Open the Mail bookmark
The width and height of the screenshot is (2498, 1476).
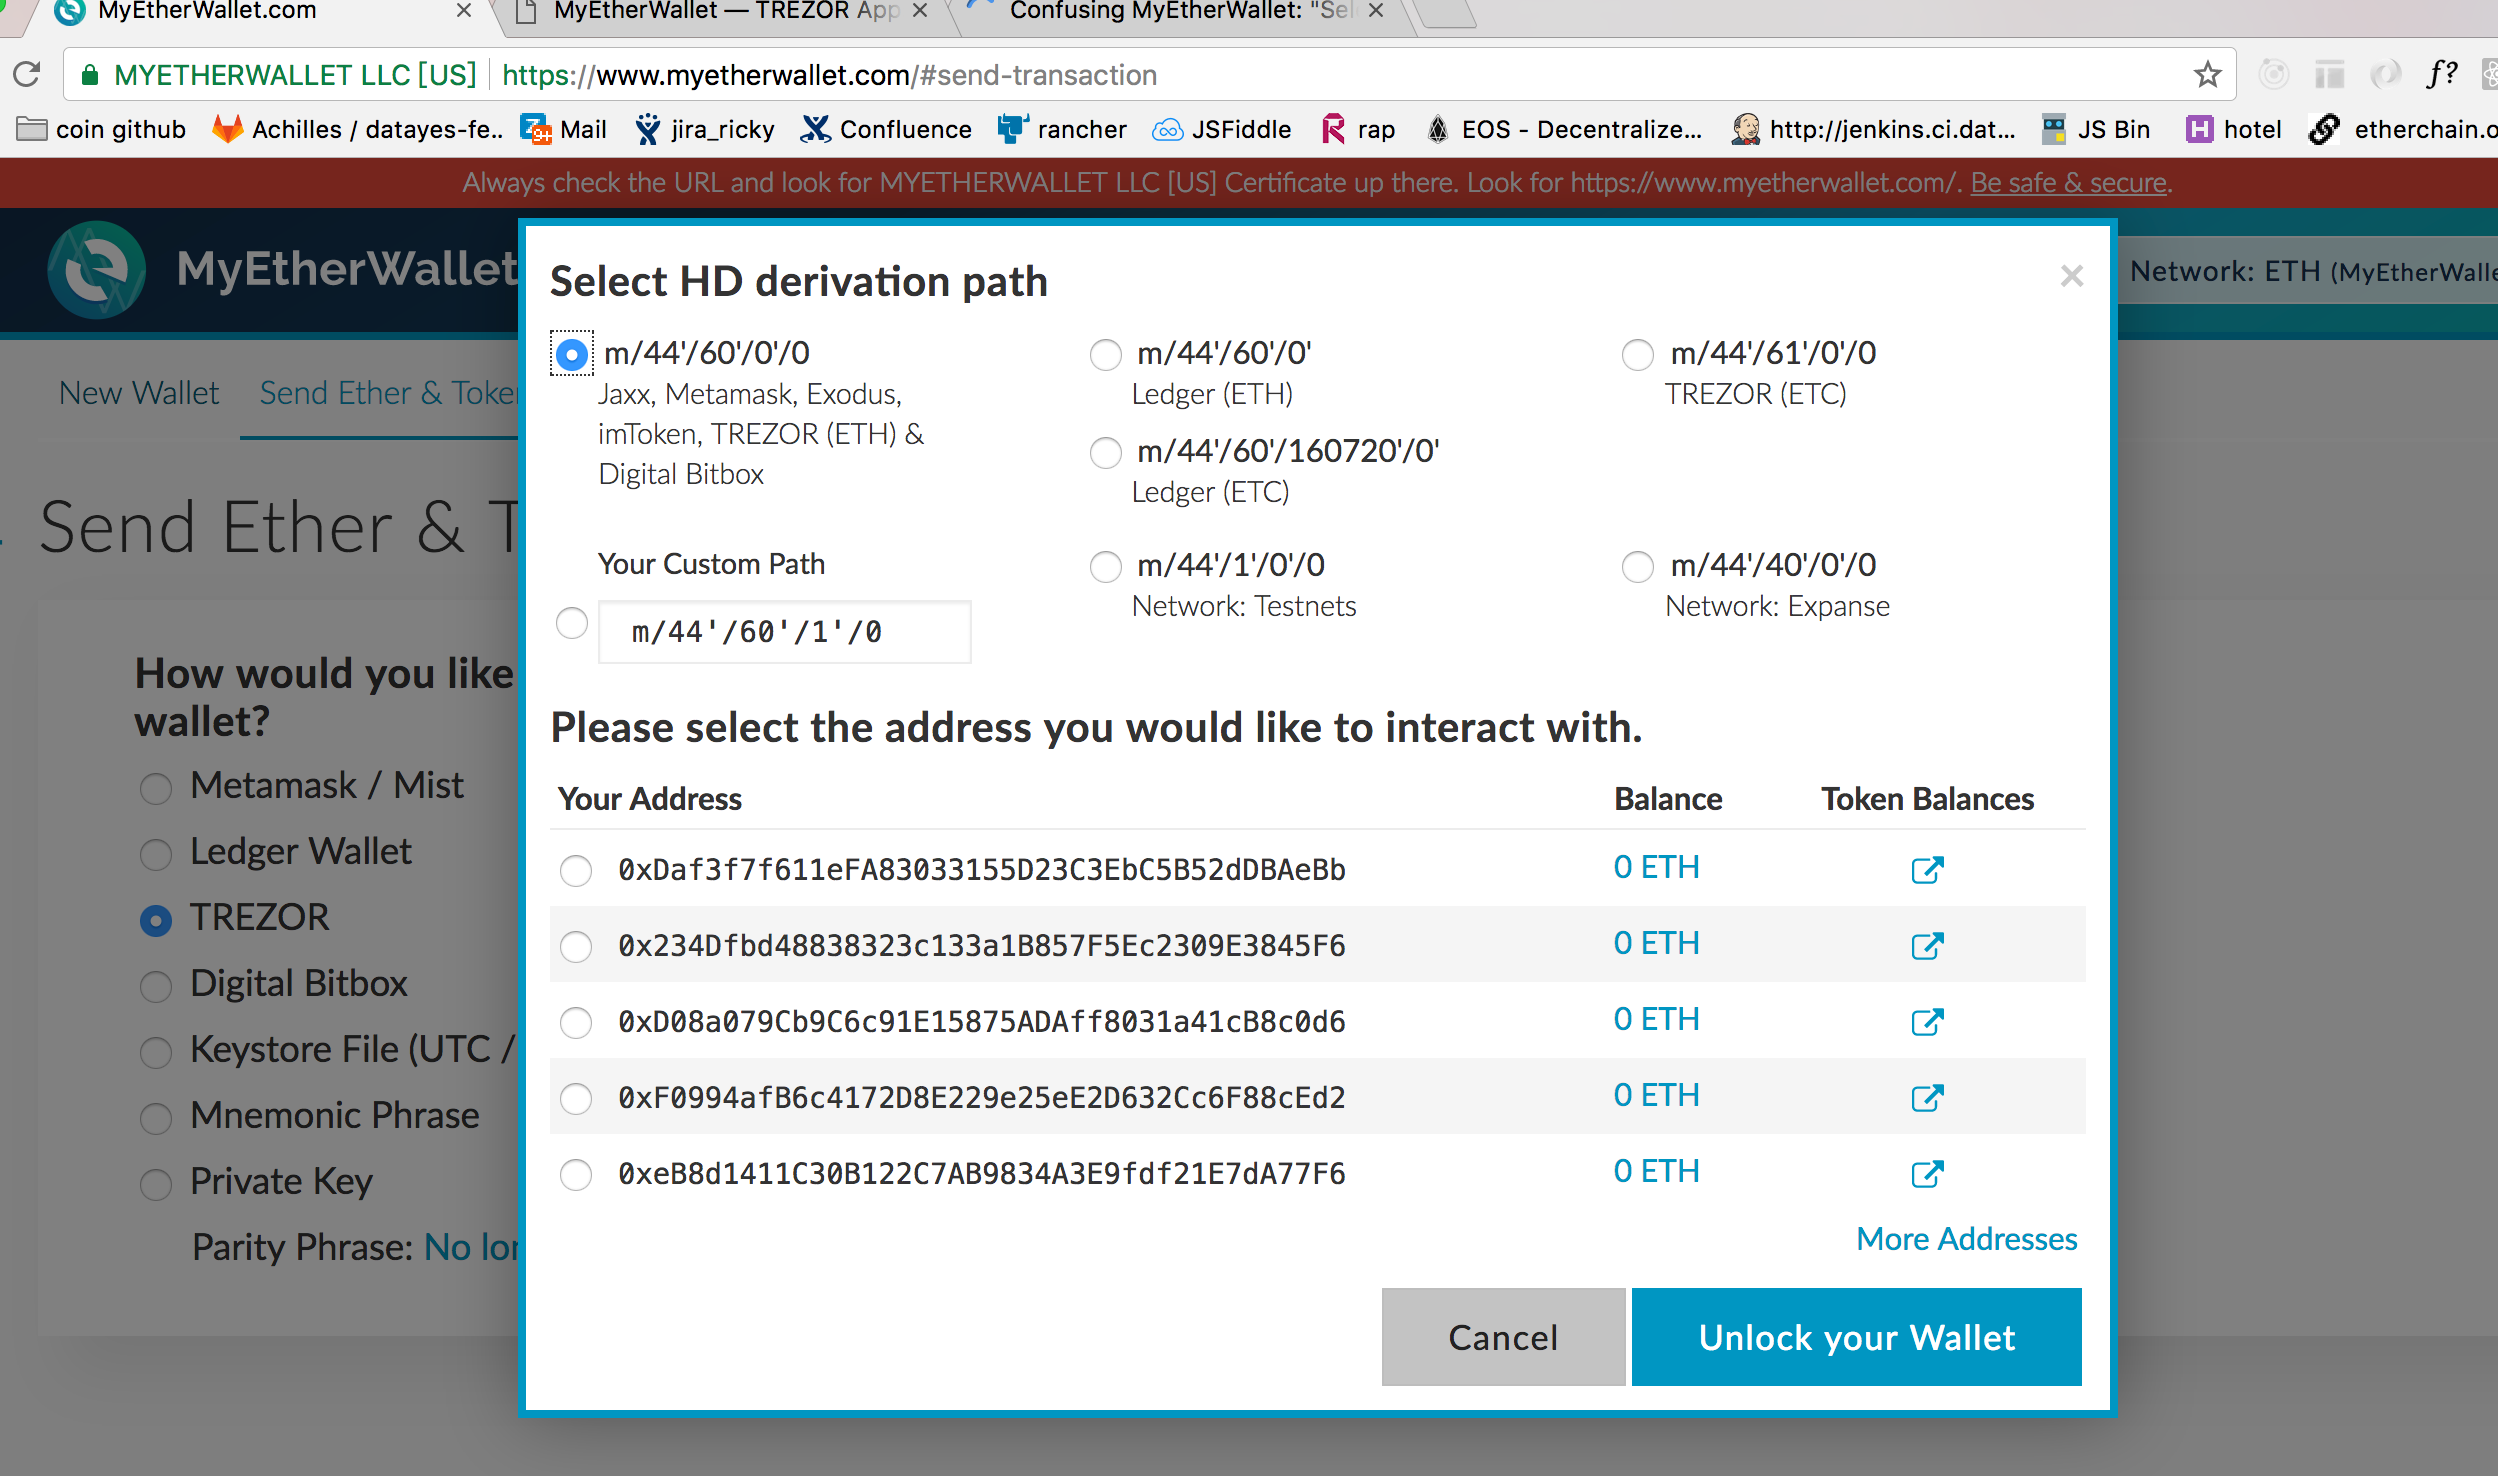pyautogui.click(x=564, y=129)
